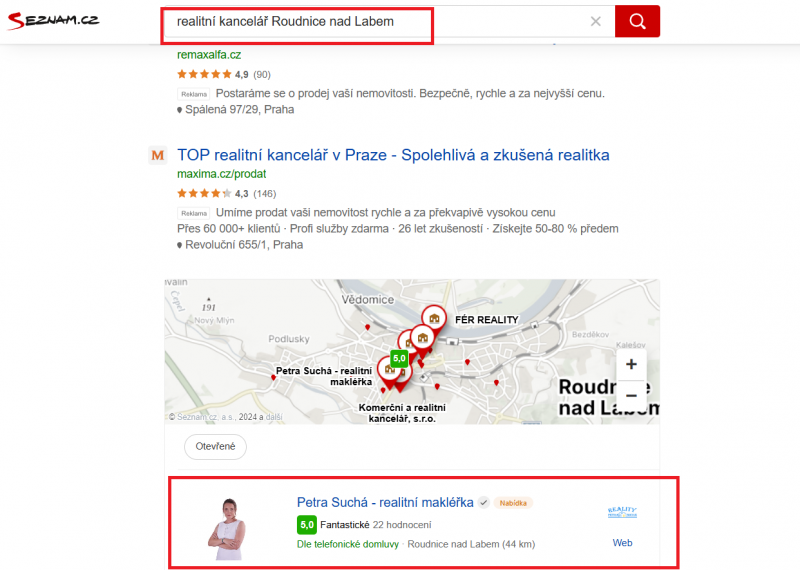Clear the search query with the X
Viewport: 800px width, 570px height.
pyautogui.click(x=595, y=21)
